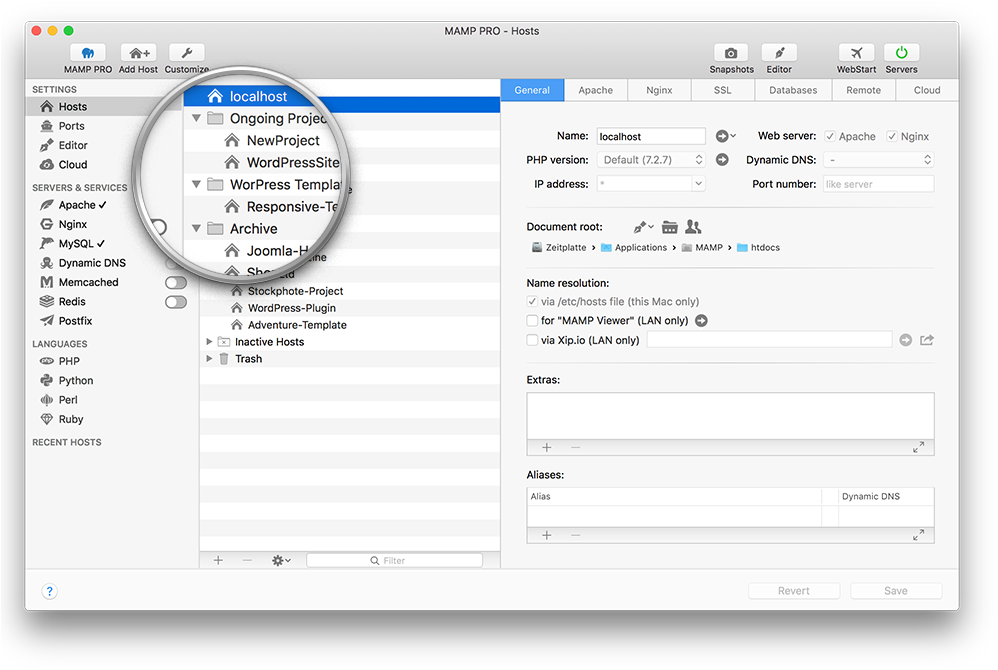Switch to the Apache tab
This screenshot has width=998, height=670.
(596, 90)
